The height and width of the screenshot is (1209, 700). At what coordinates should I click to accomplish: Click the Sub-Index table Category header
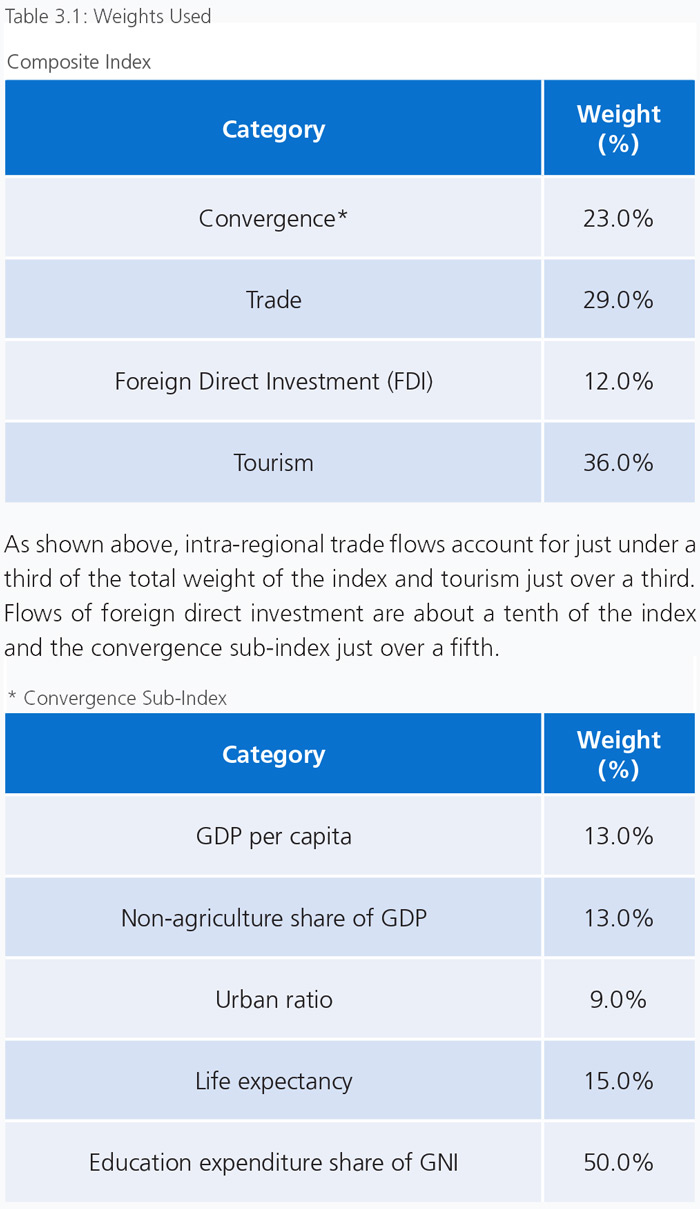pos(273,753)
